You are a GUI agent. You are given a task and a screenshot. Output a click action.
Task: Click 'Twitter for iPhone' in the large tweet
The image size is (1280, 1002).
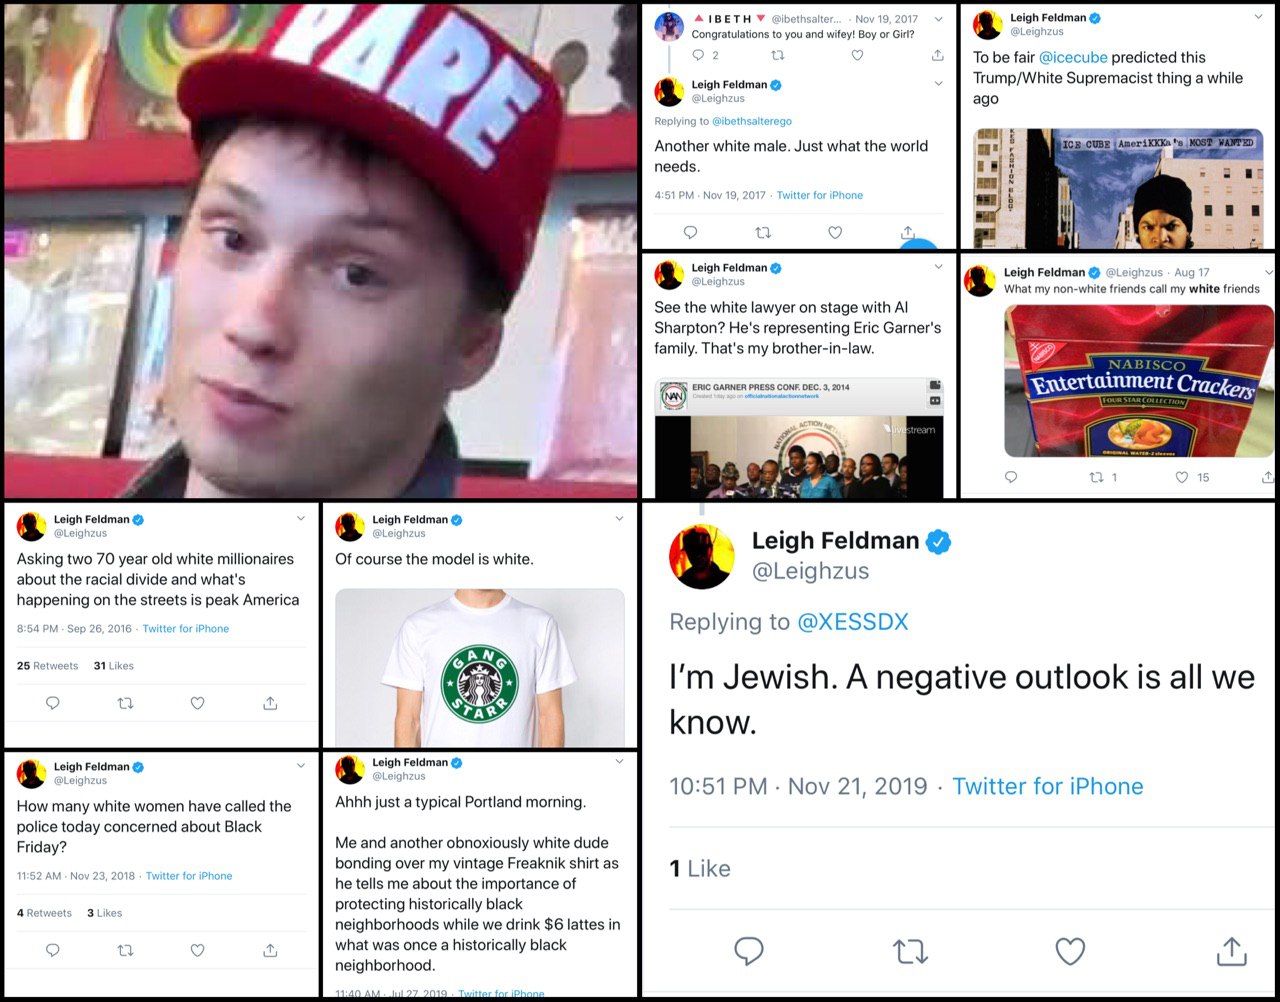pos(1047,786)
